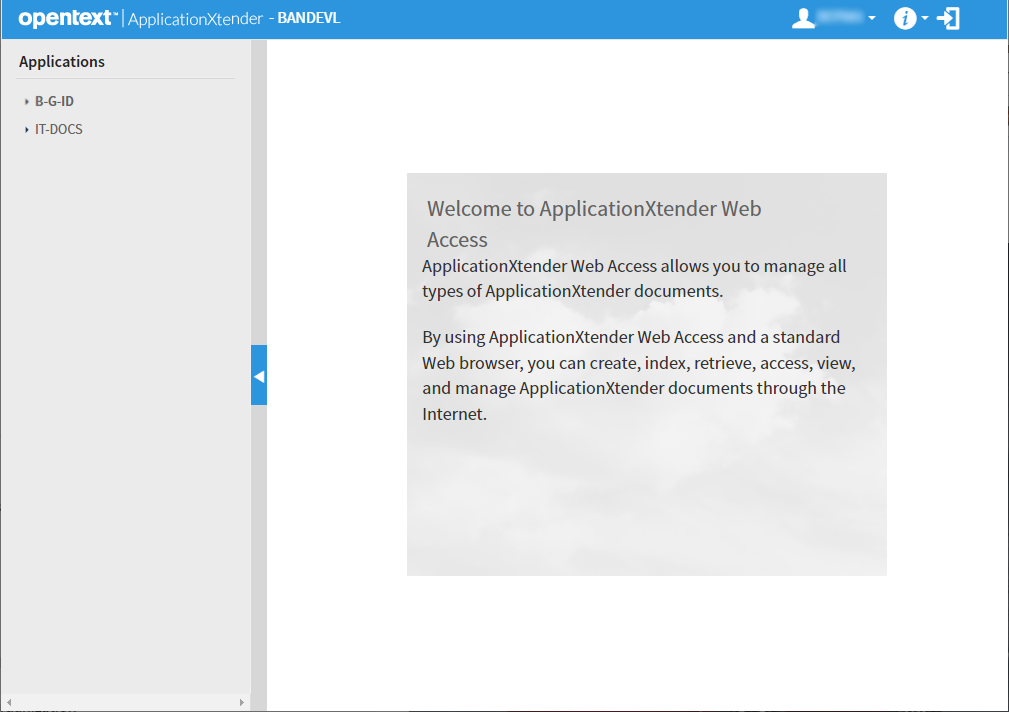
Task: Click the sidebar horizontal scrollbar track
Action: (125, 703)
